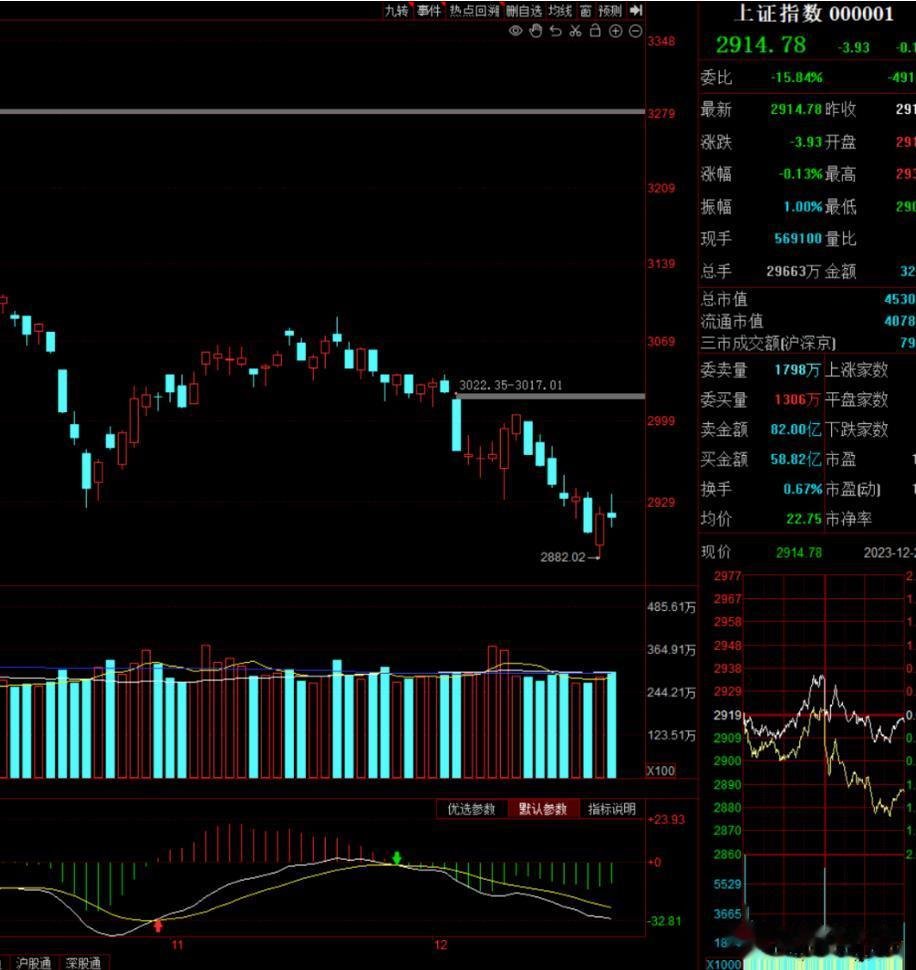Select the hand pan tool
Image resolution: width=916 pixels, height=970 pixels.
click(536, 31)
